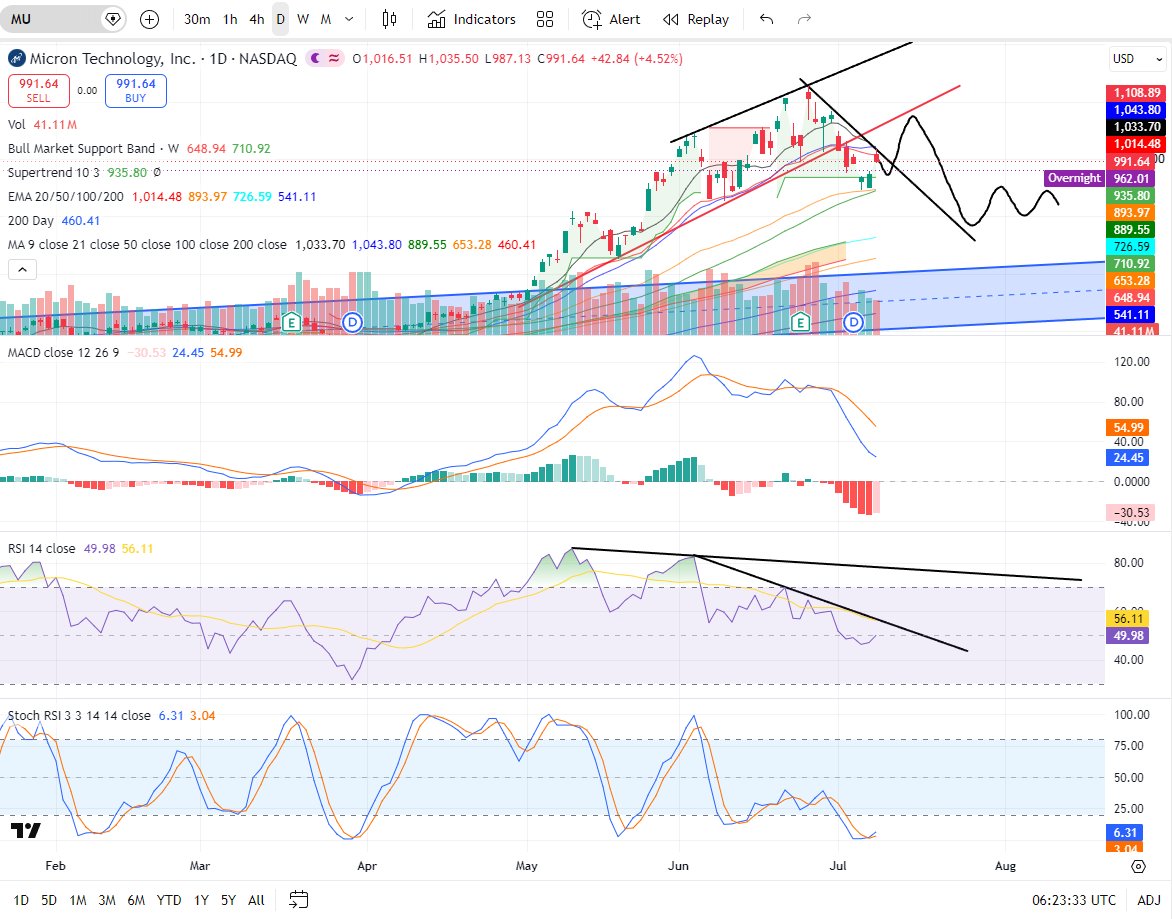Select the 5Y date range
1172x919 pixels.
[x=228, y=900]
